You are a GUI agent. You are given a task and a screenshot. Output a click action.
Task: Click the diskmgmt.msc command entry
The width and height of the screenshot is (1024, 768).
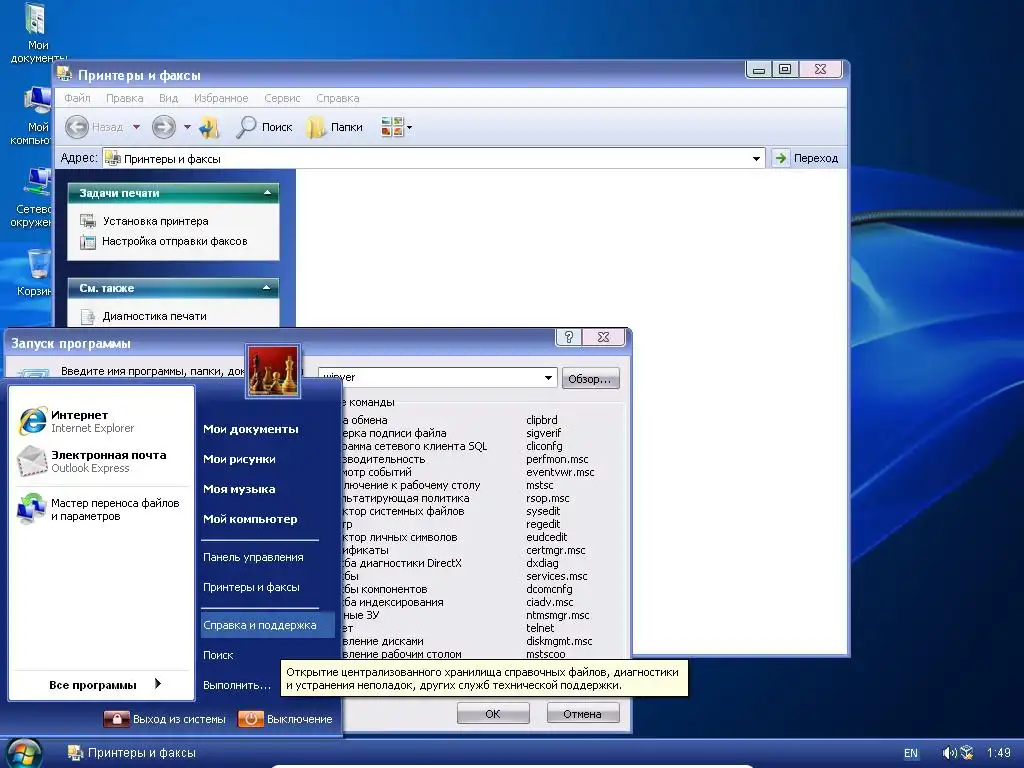559,641
